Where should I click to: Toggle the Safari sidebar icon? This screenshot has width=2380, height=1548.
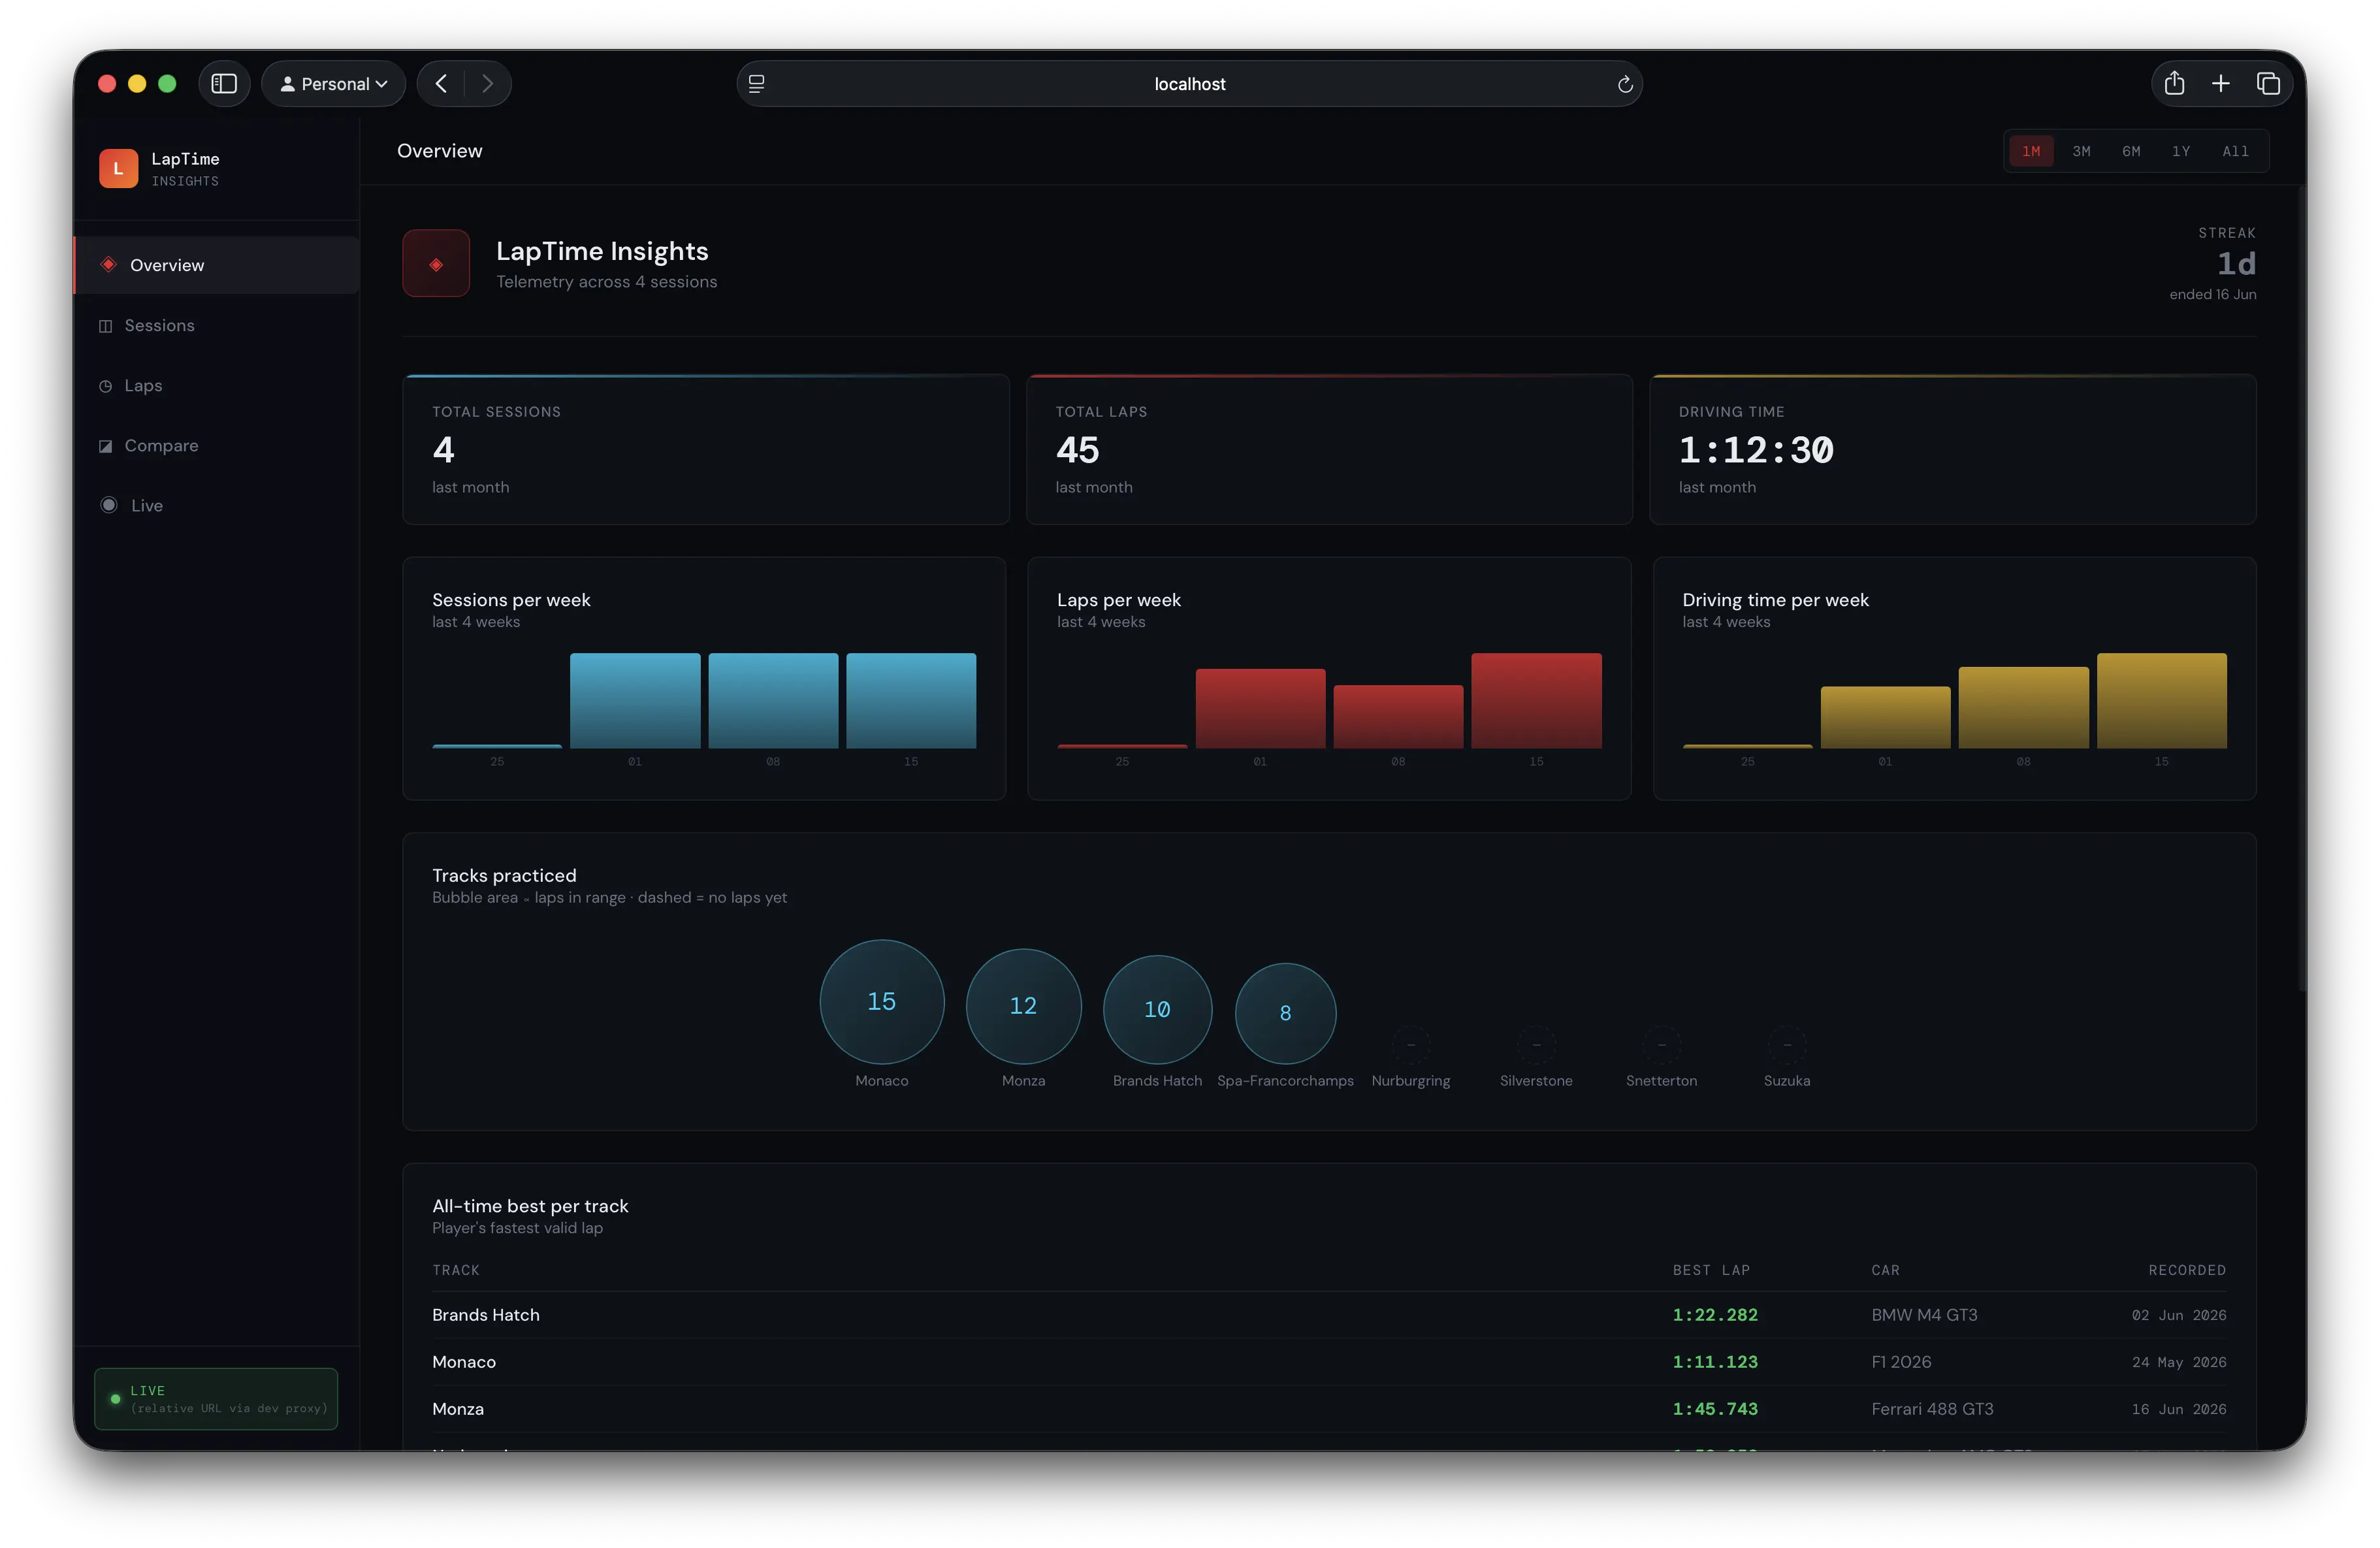point(224,84)
